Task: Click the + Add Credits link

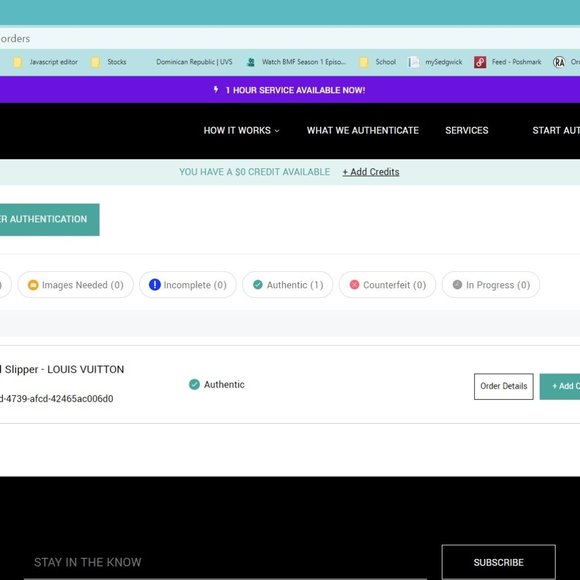Action: tap(371, 172)
